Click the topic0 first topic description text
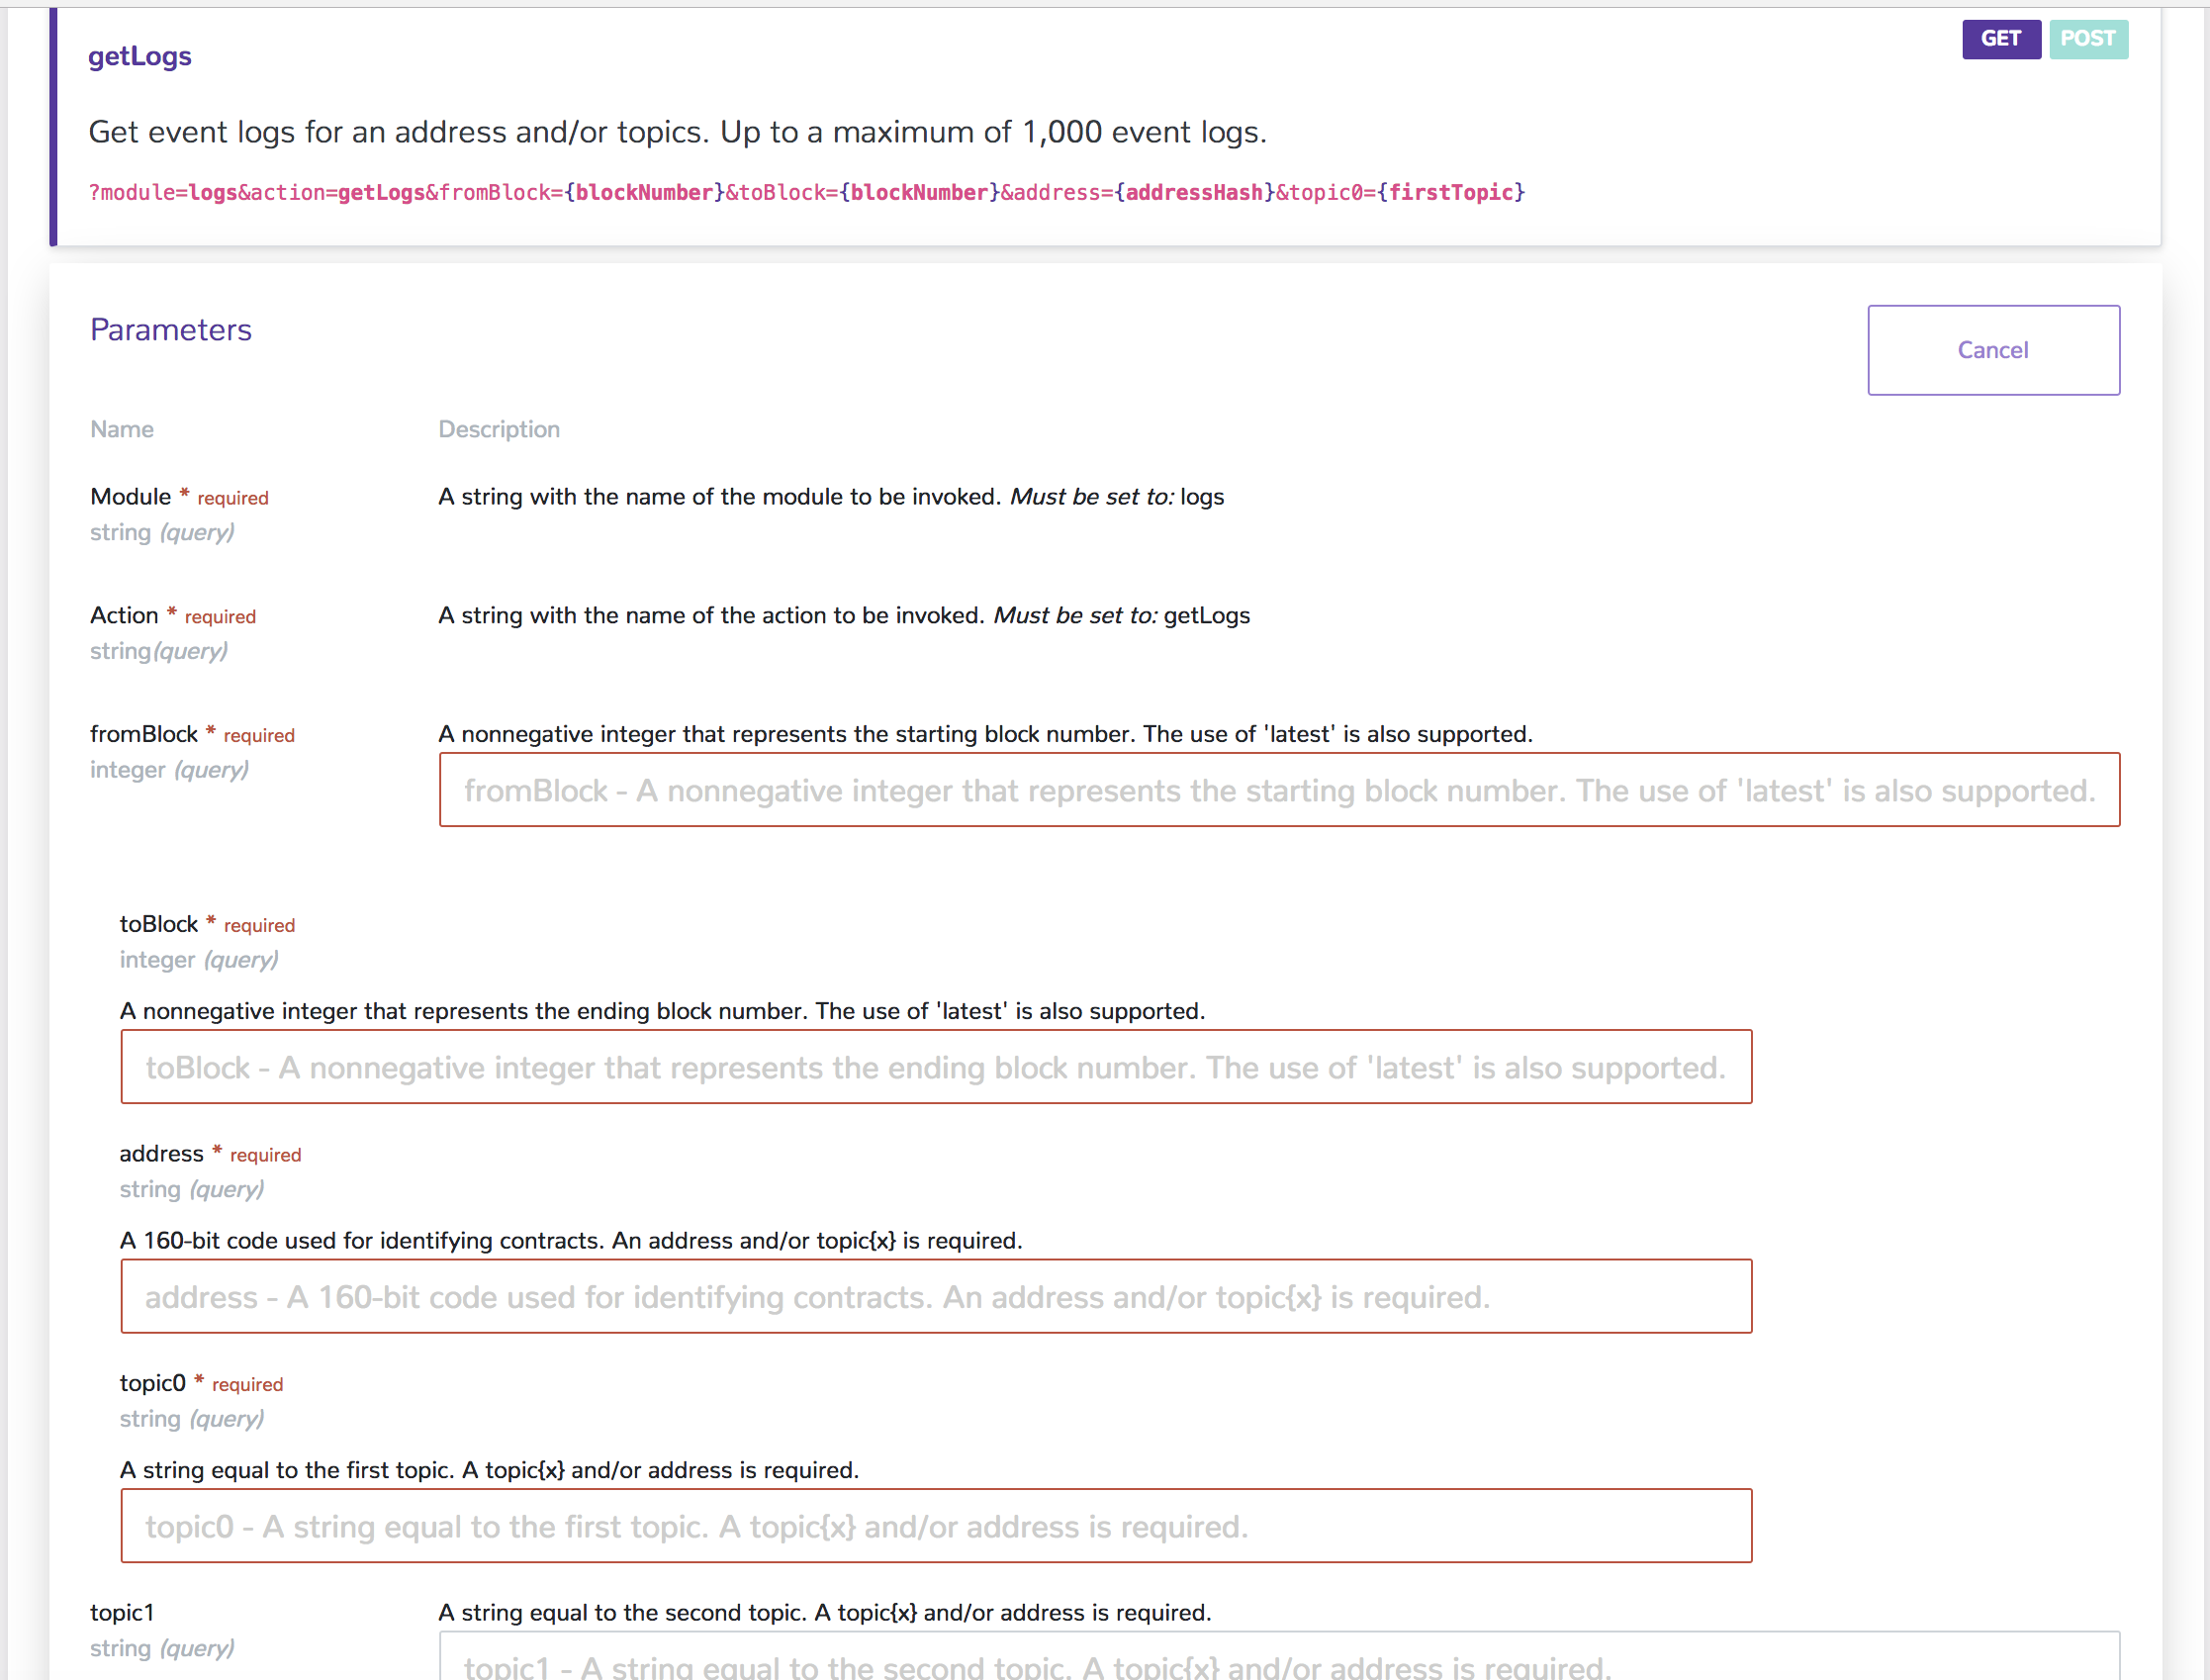 (x=490, y=1470)
